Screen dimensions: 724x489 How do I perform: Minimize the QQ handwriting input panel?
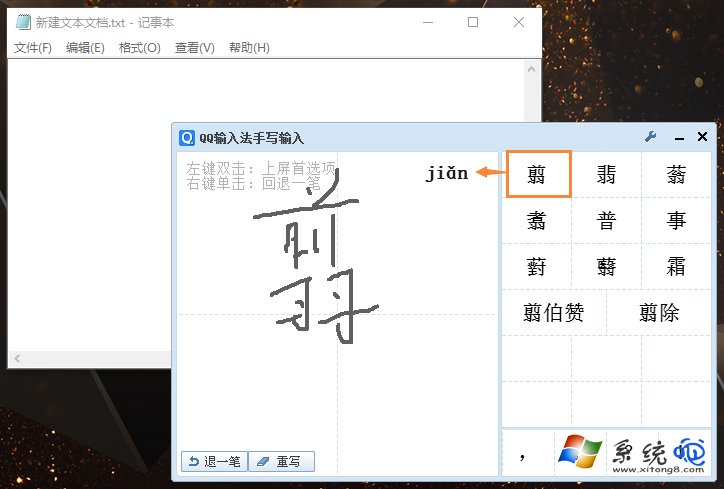[x=680, y=137]
